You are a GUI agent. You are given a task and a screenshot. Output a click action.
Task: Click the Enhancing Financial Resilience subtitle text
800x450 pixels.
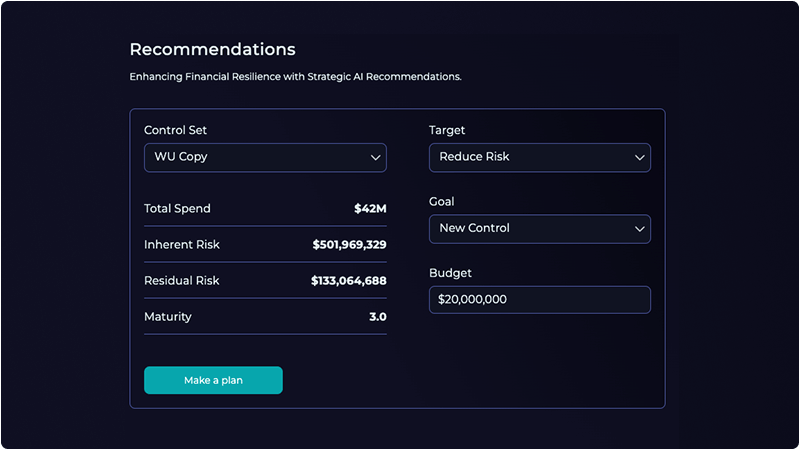pos(295,77)
